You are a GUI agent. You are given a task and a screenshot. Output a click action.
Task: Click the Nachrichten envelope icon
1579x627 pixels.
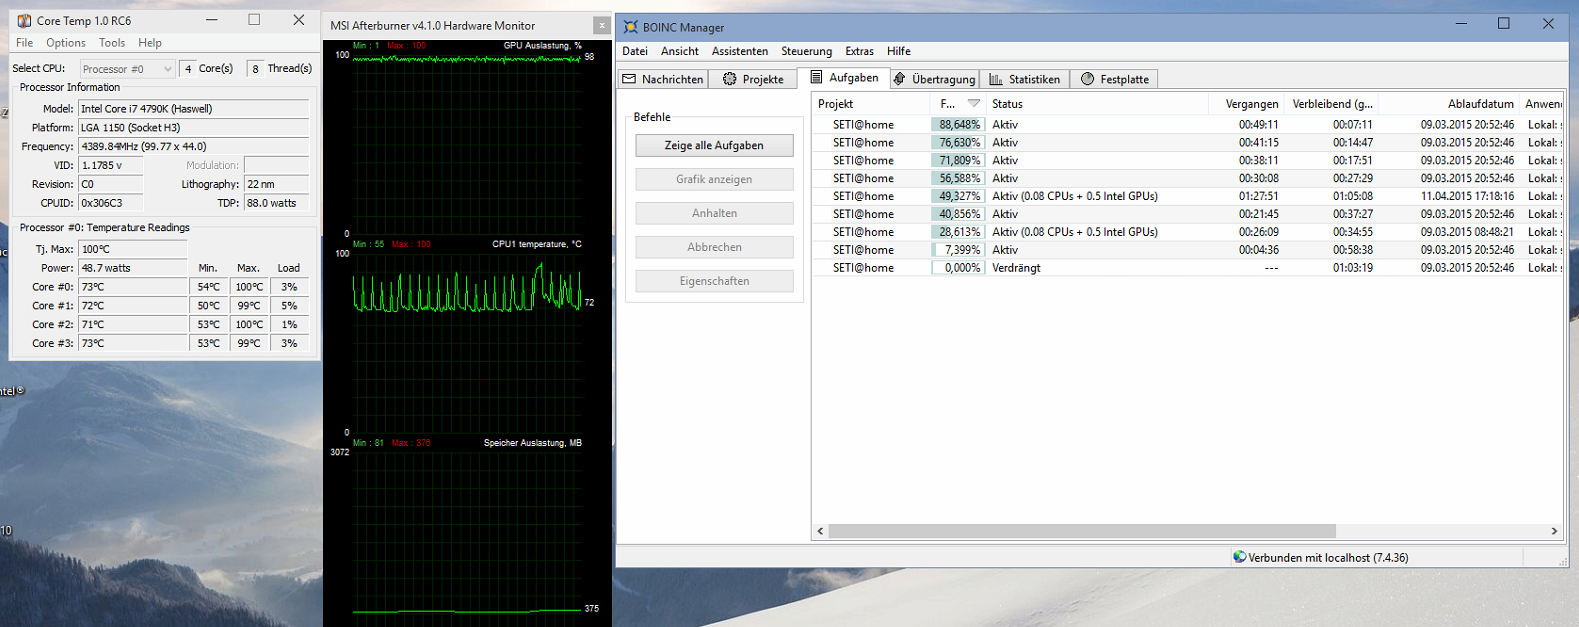point(629,79)
